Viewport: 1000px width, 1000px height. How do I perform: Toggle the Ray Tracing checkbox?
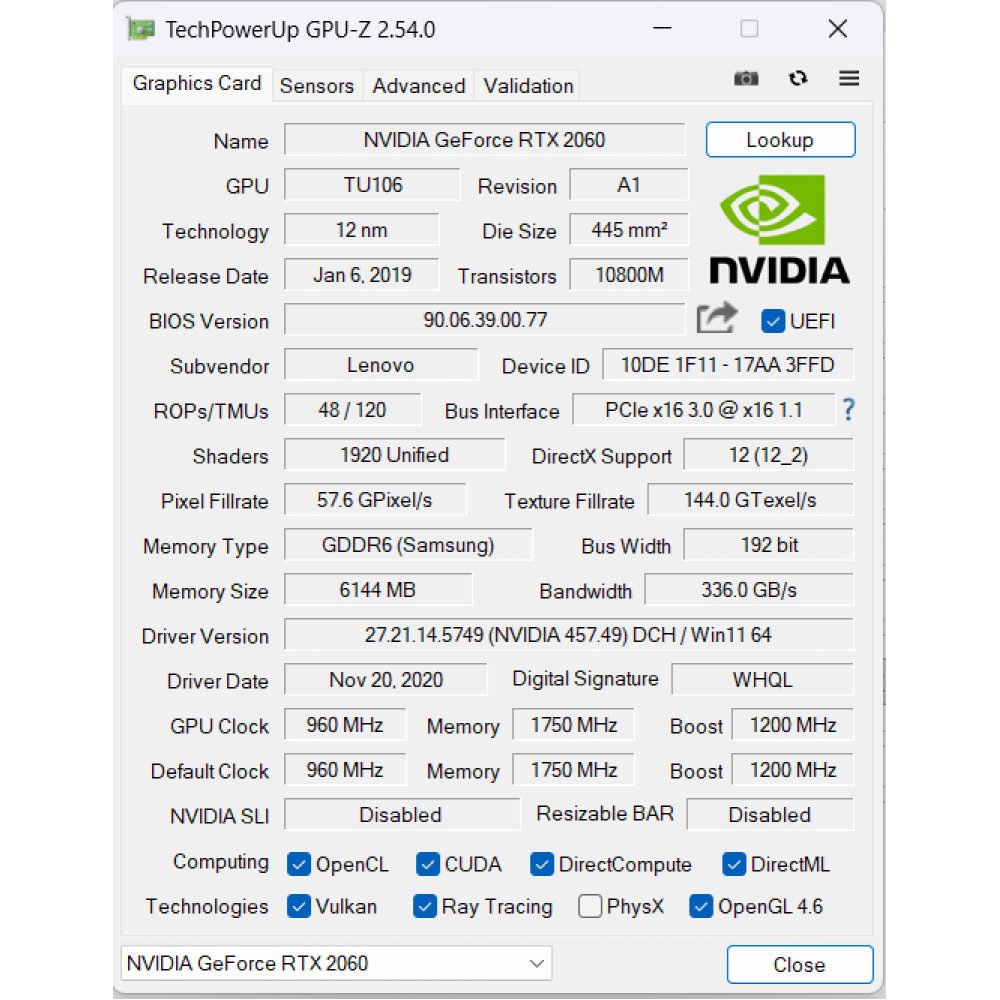pyautogui.click(x=425, y=906)
